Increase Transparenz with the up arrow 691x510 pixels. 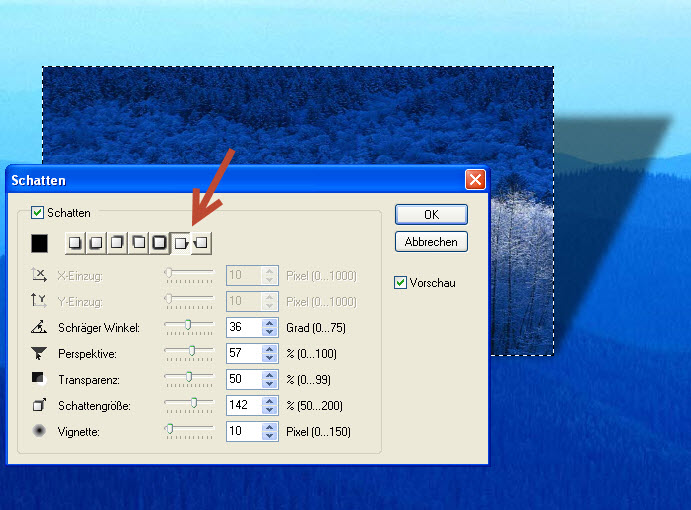tap(270, 375)
